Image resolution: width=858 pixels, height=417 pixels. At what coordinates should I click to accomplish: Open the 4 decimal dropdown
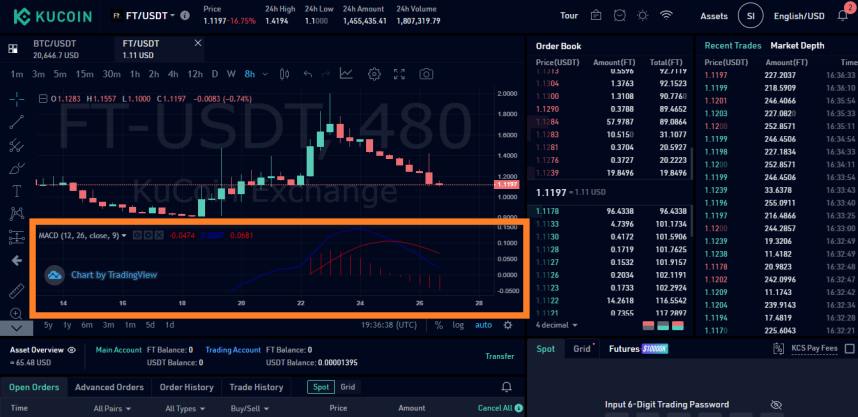556,325
